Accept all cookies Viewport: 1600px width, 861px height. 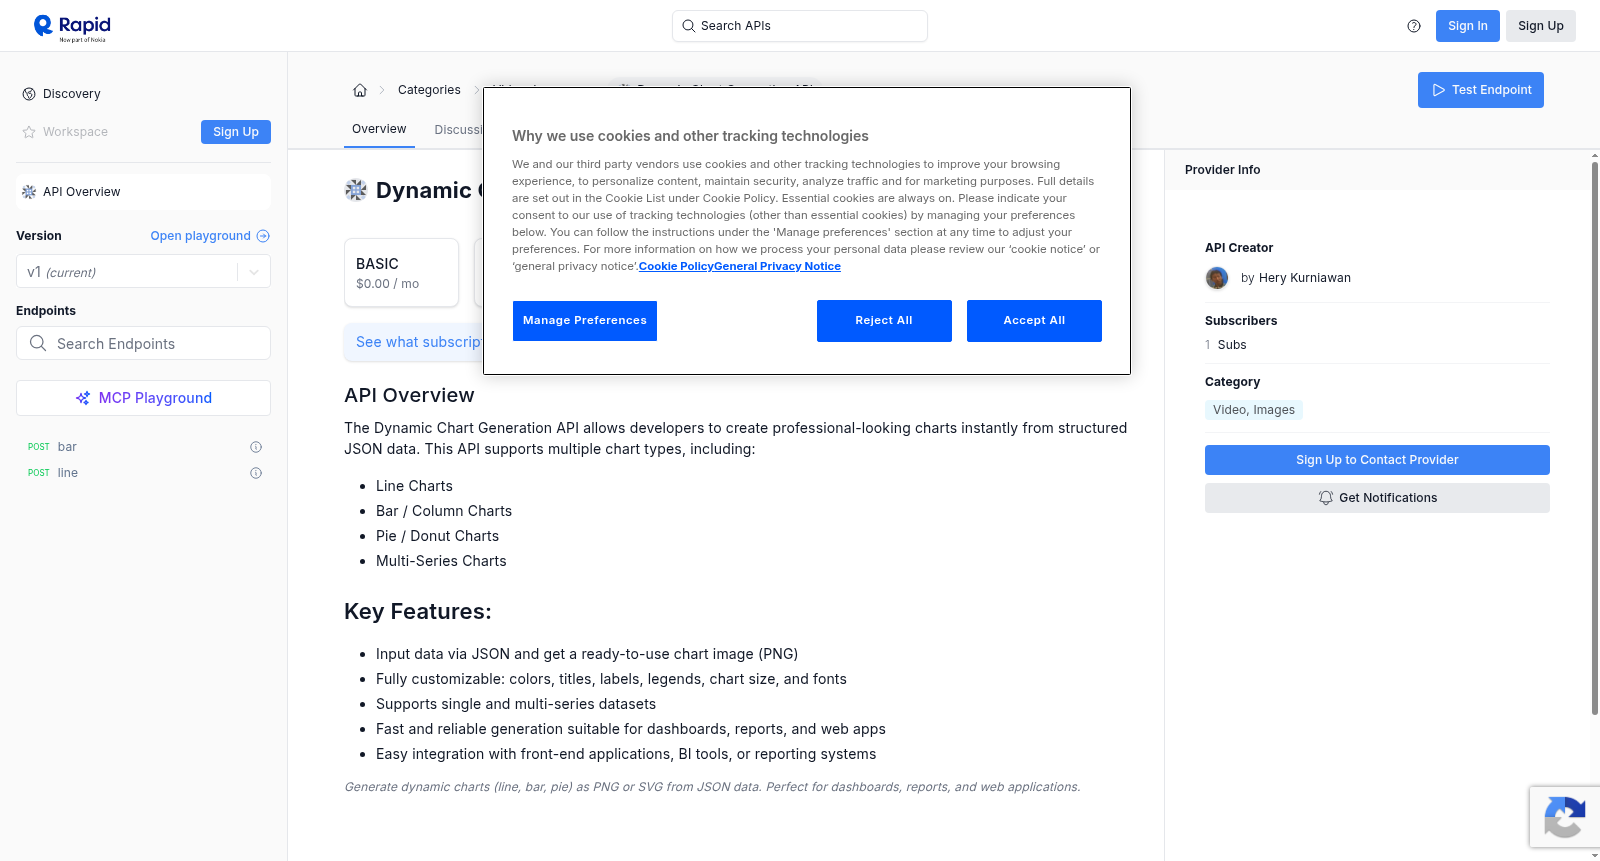tap(1034, 321)
